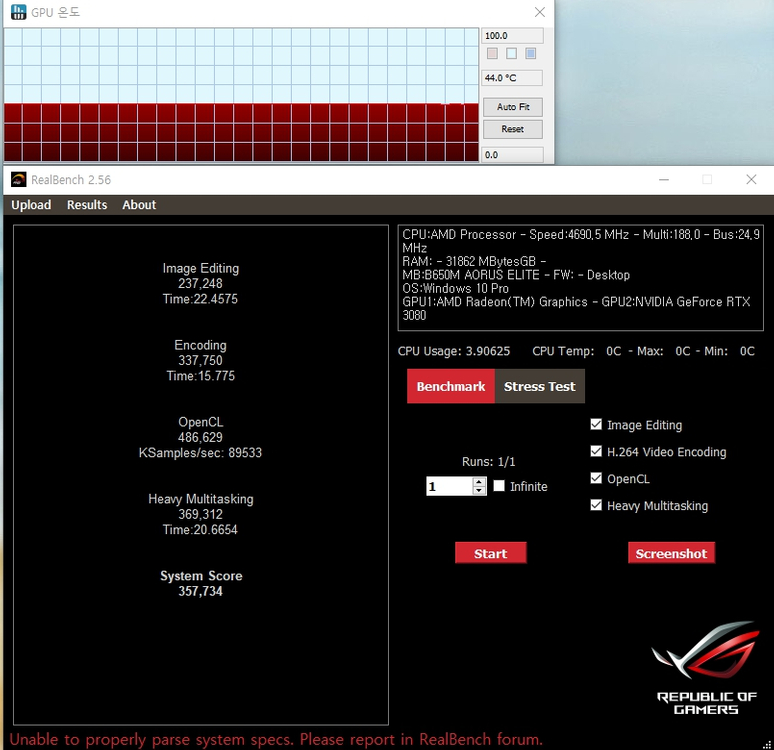Screen dimensions: 774x750
Task: Toggle the H.264 Video Encoding checkbox
Action: [x=596, y=451]
